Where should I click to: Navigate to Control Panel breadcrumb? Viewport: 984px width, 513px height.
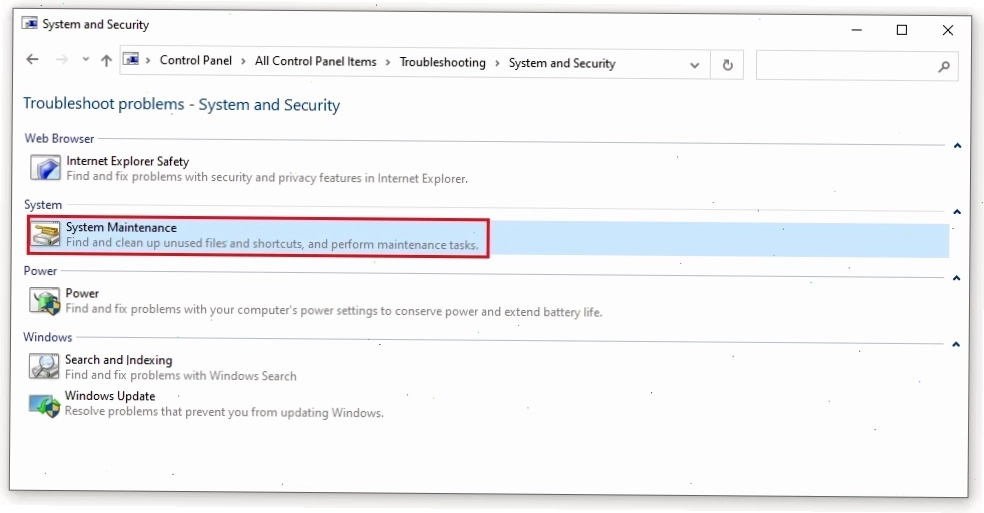pyautogui.click(x=196, y=60)
